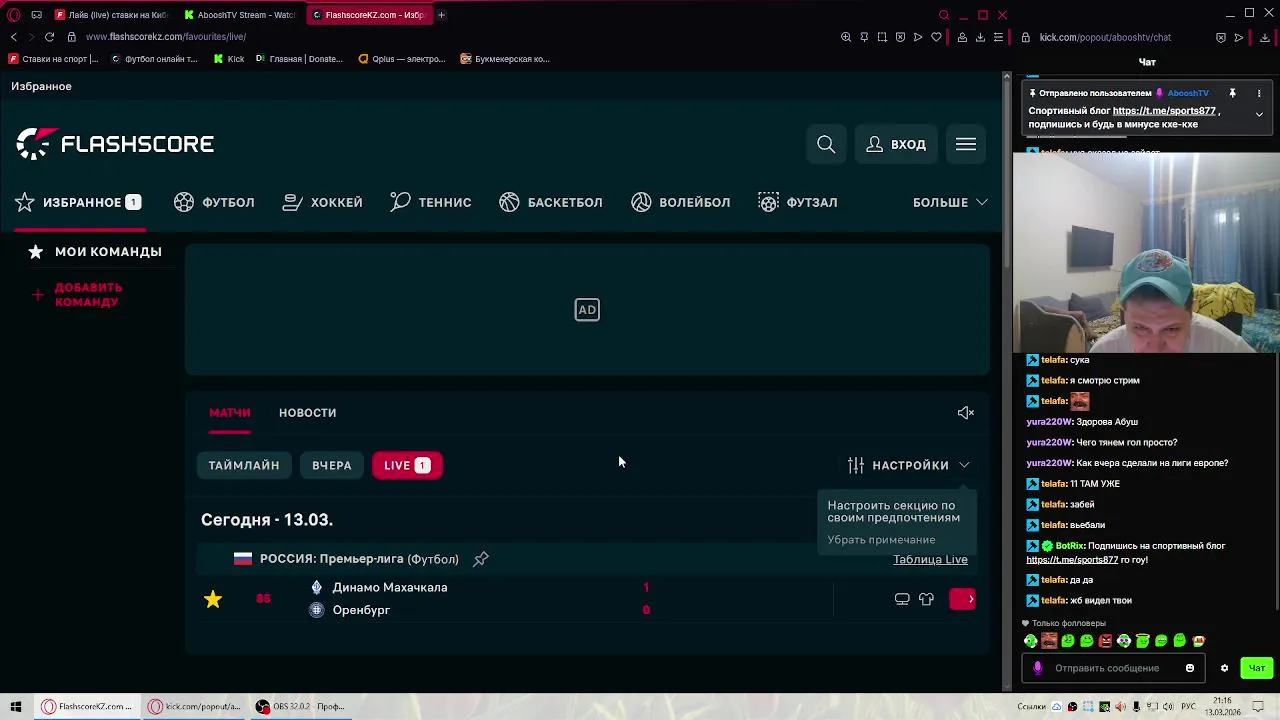
Task: Switch to the НОВОСТИ tab
Action: [307, 413]
